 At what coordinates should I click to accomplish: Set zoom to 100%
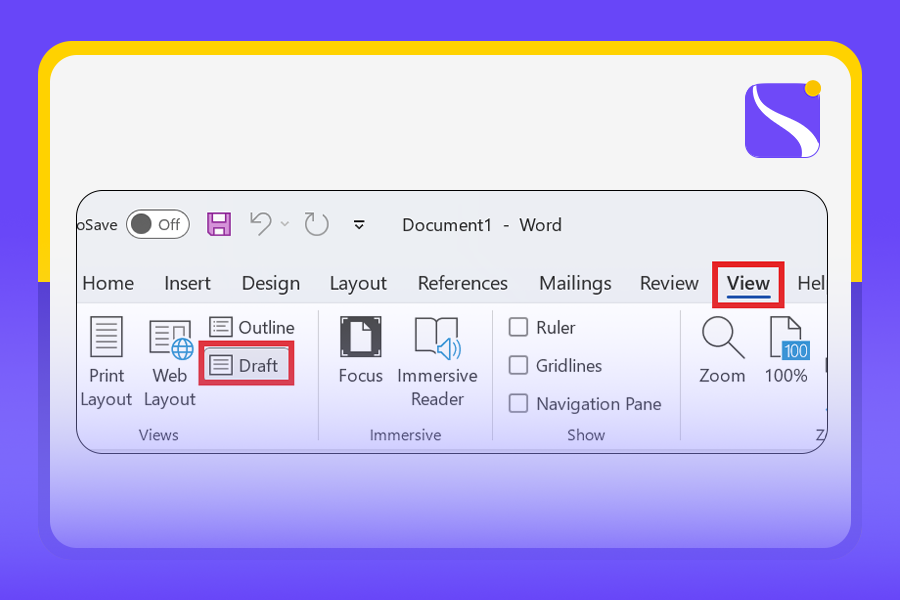[786, 350]
